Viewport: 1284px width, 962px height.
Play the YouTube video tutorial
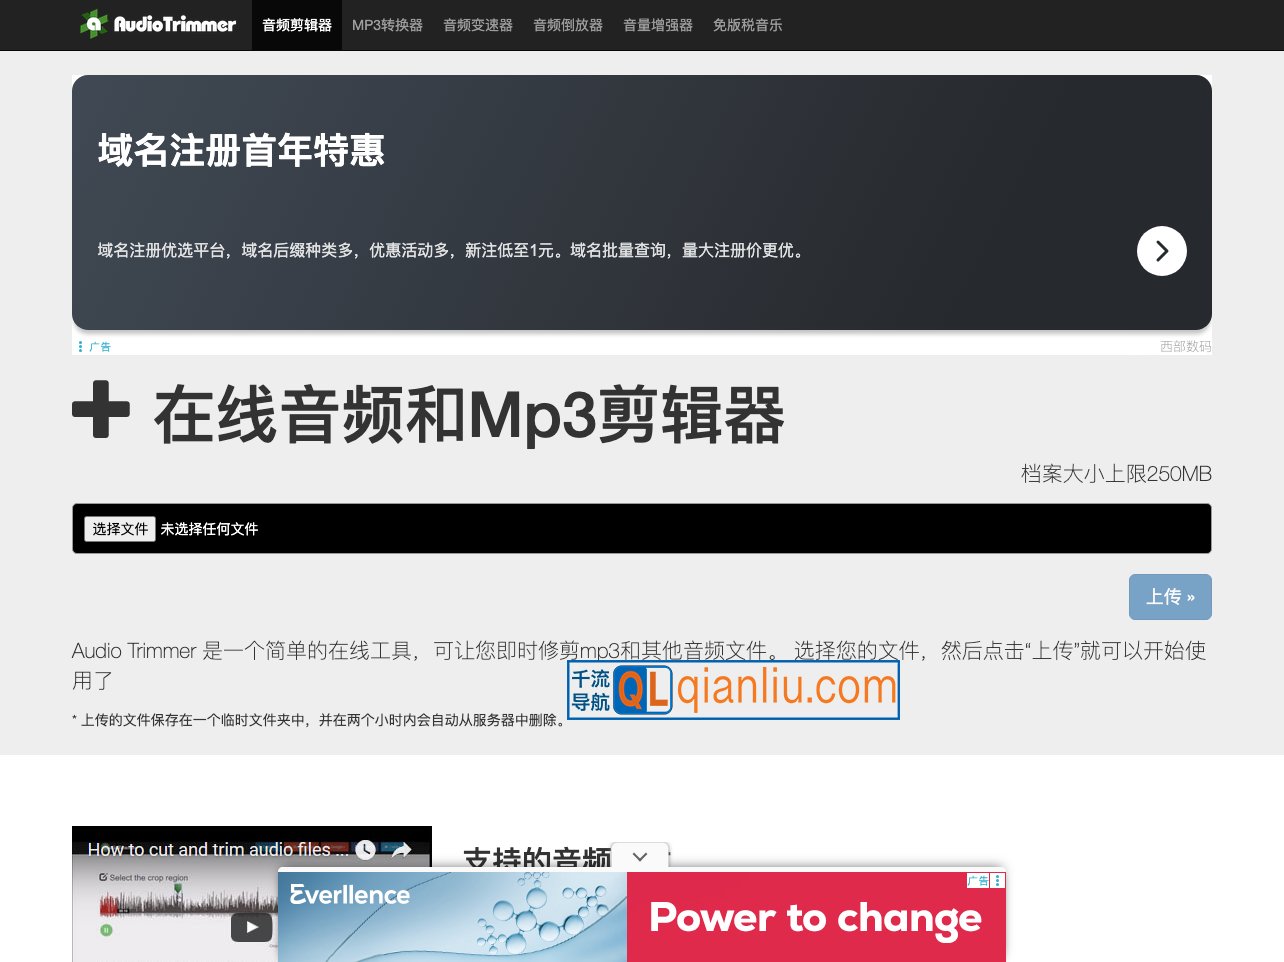pyautogui.click(x=251, y=927)
